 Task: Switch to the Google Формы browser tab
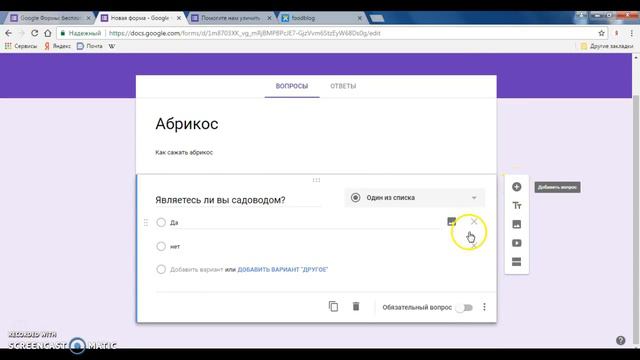click(49, 18)
